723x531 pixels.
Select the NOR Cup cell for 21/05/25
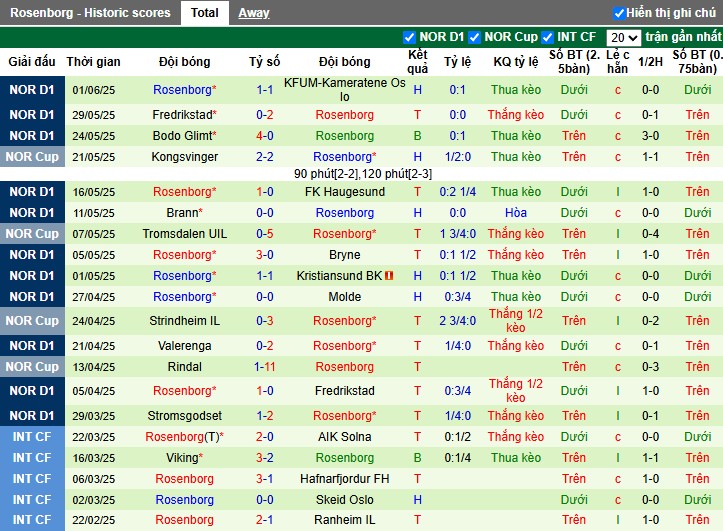coord(32,157)
